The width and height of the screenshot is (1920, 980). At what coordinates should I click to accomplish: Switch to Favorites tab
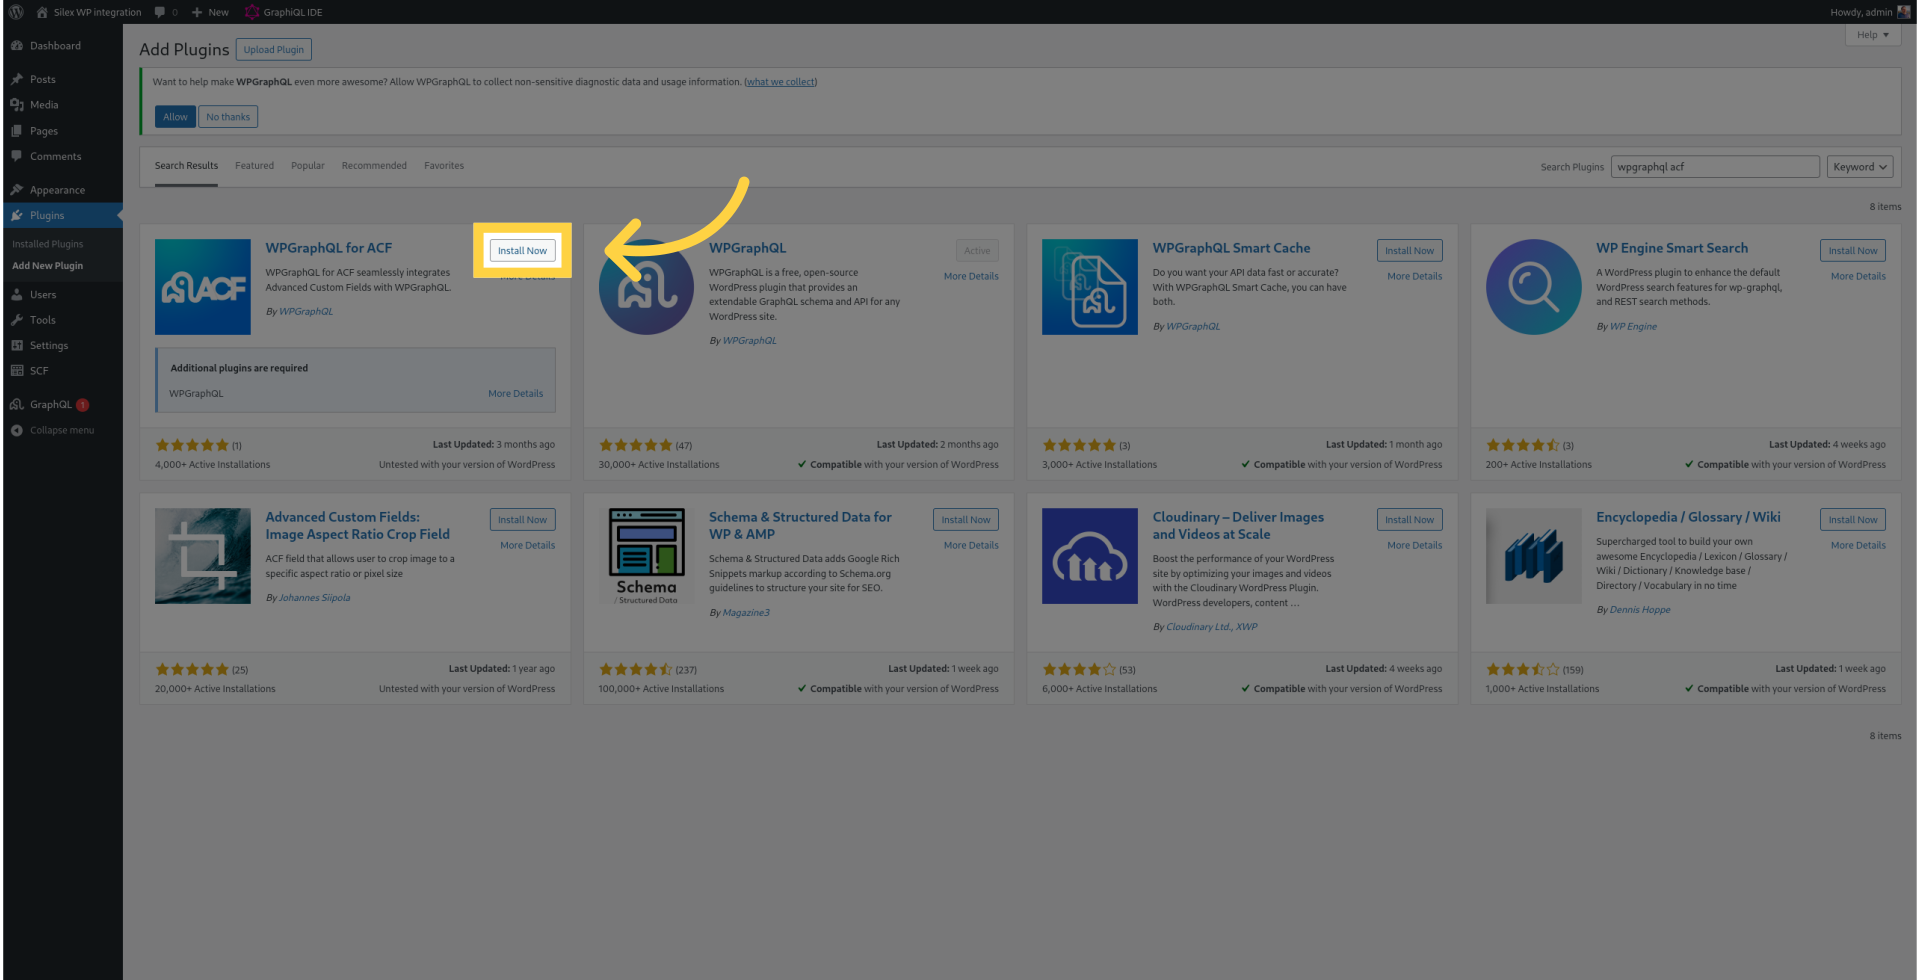pos(444,166)
